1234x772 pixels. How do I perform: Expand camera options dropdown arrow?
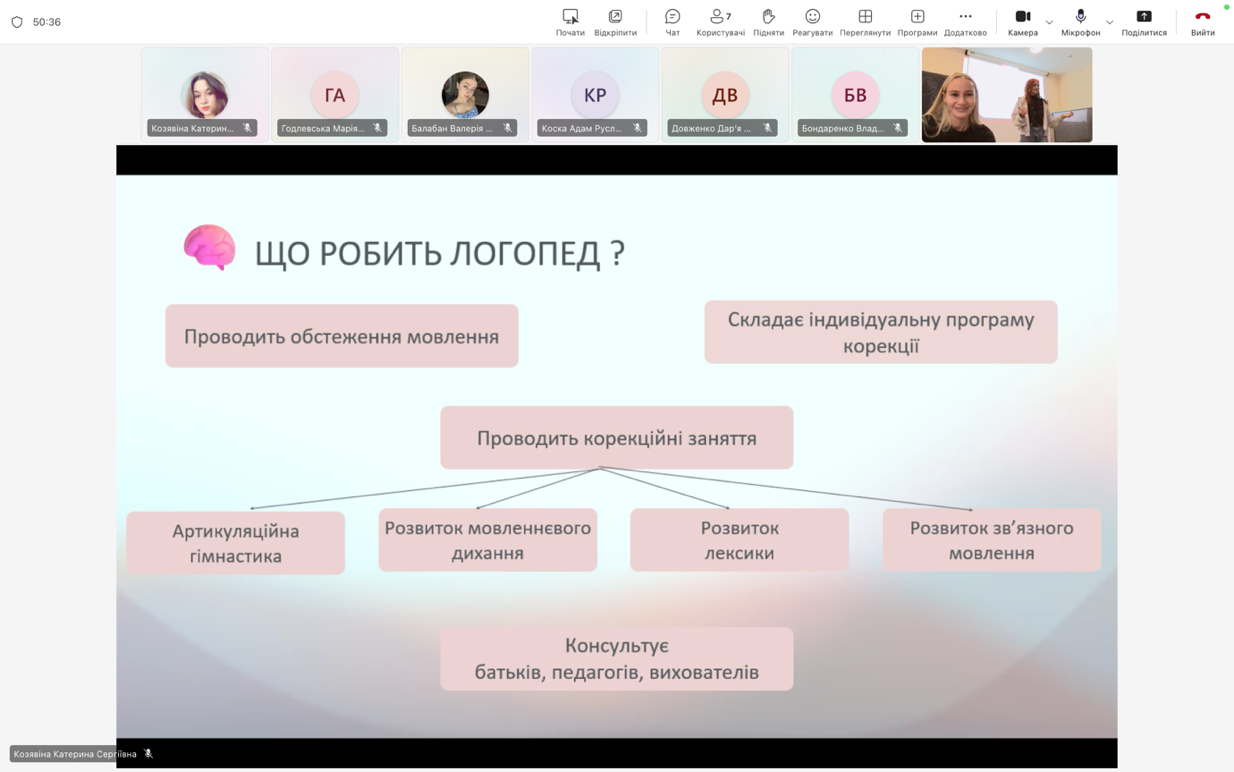[1049, 22]
